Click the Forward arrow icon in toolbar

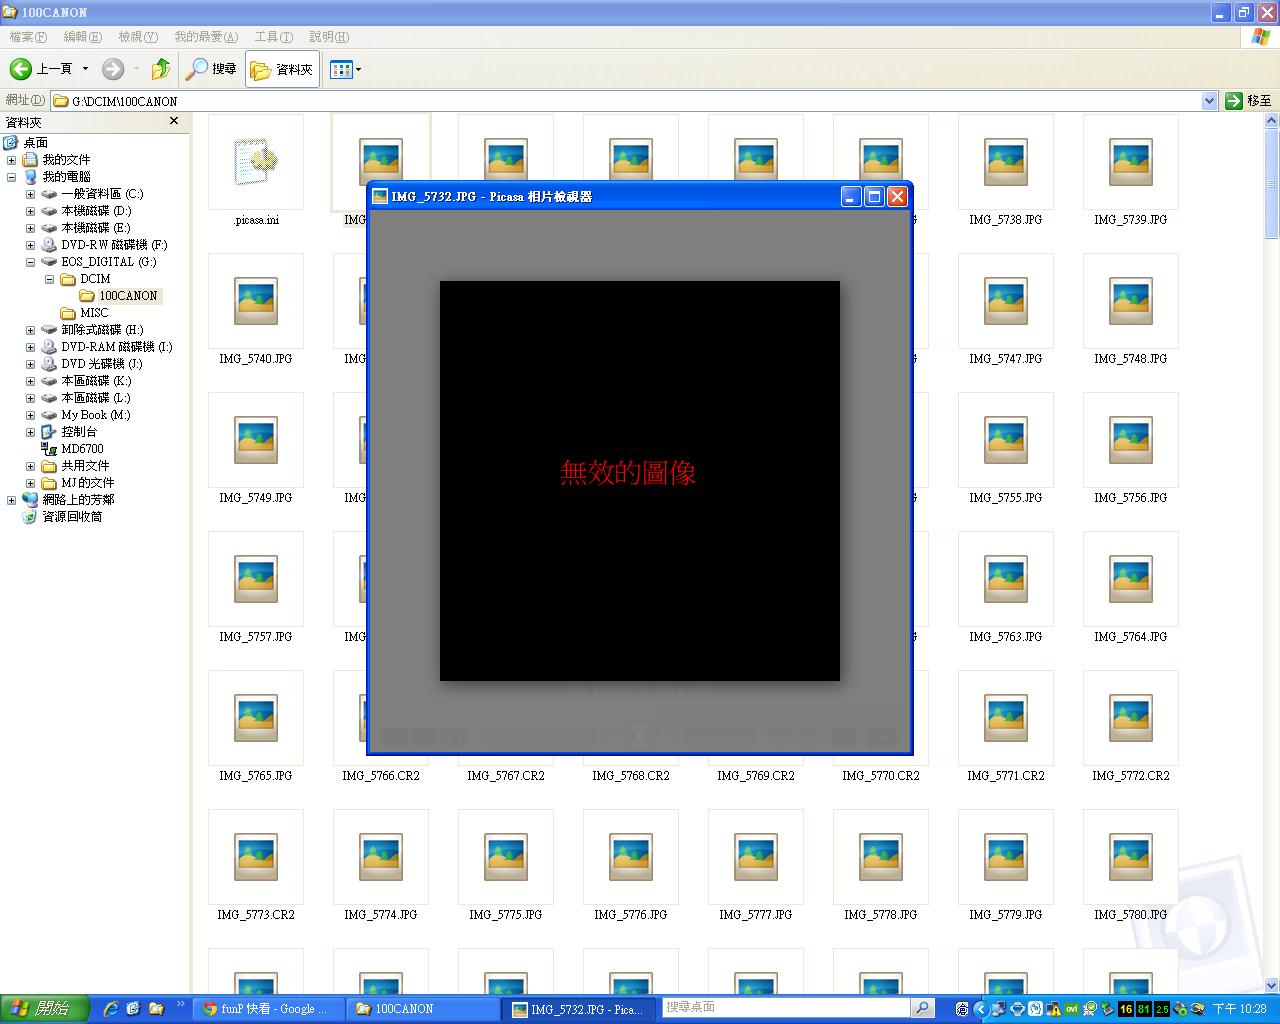click(x=113, y=69)
